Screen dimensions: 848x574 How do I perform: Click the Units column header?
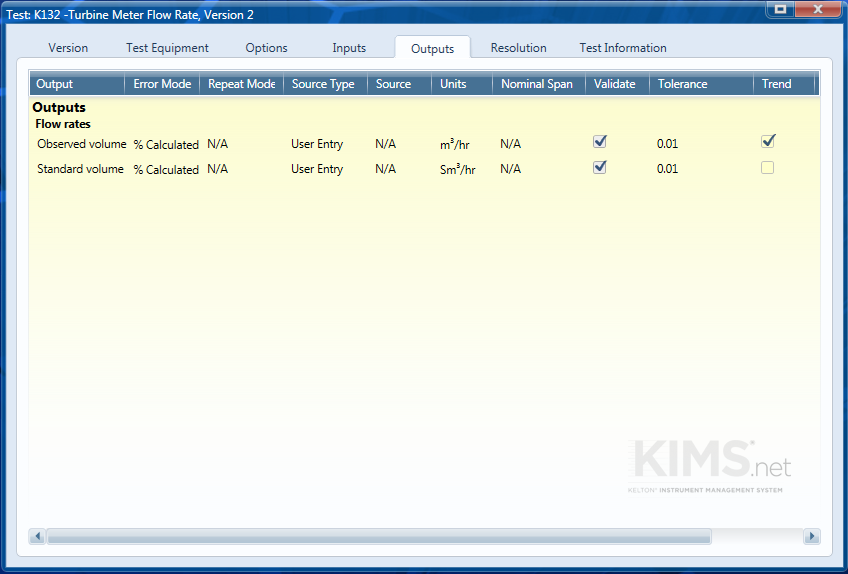tap(462, 84)
